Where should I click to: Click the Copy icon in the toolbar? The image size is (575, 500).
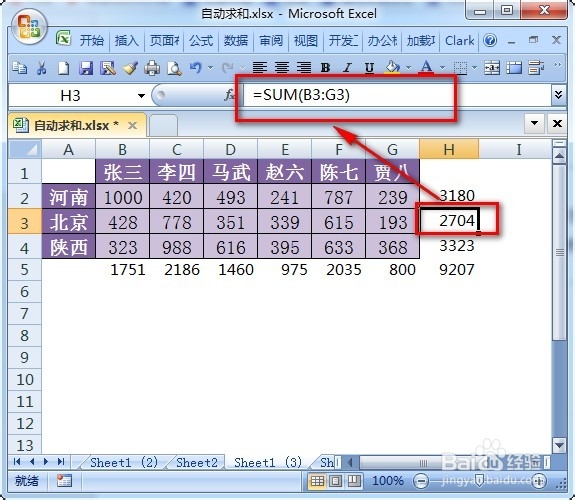coord(19,68)
